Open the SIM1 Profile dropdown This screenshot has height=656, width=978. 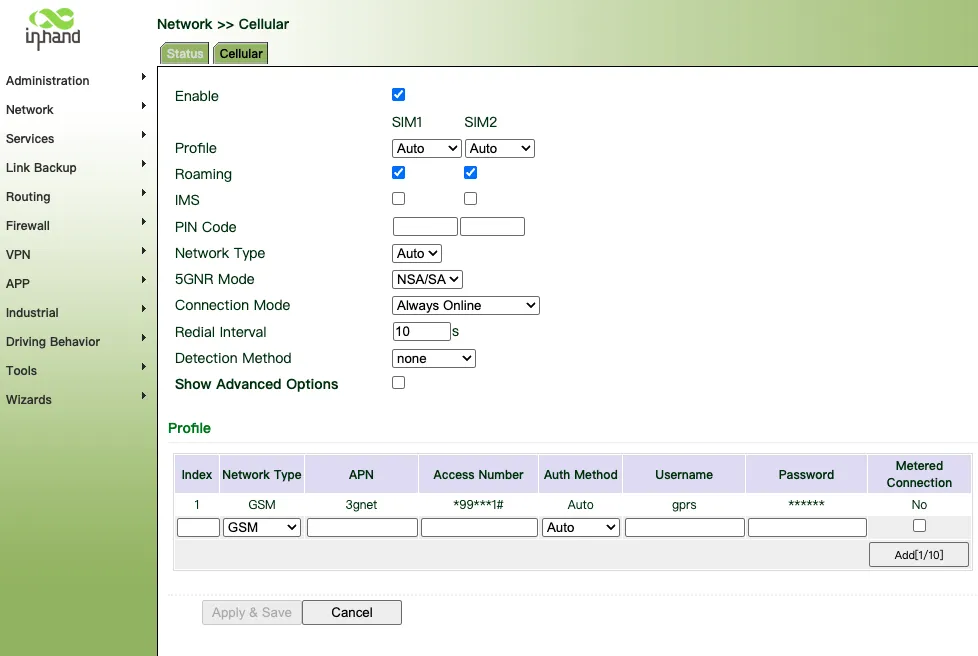(x=427, y=148)
